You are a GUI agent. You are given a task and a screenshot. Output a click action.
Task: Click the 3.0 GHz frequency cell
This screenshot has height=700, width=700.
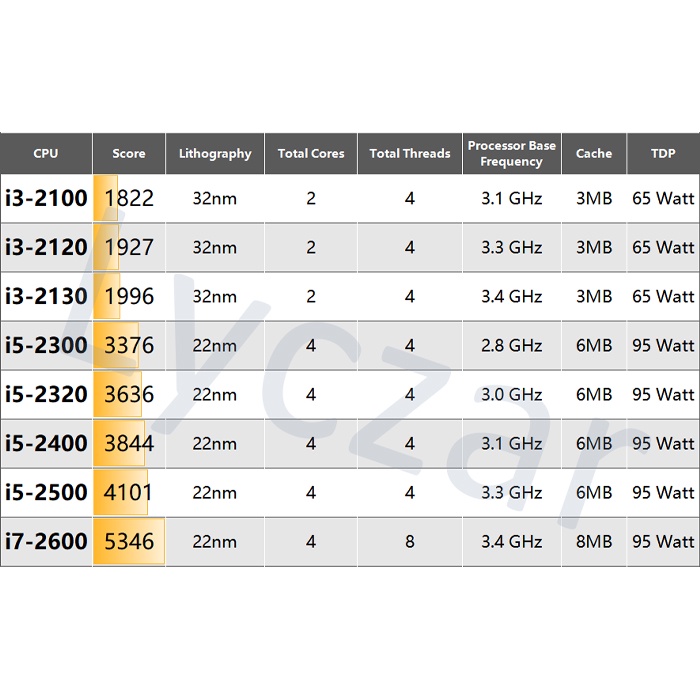(x=511, y=394)
